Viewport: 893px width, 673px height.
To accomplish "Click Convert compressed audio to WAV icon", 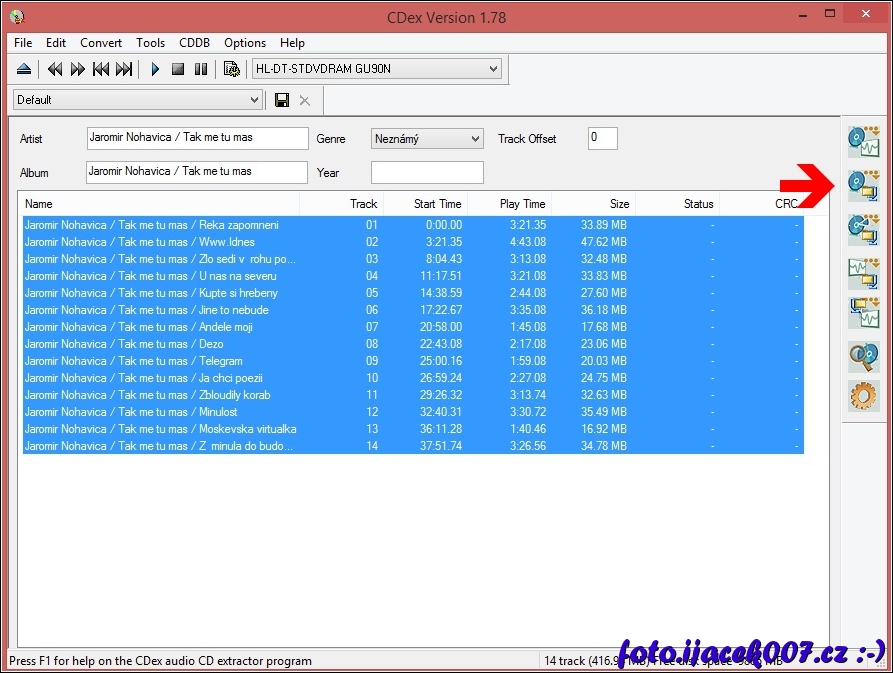I will pyautogui.click(x=862, y=313).
